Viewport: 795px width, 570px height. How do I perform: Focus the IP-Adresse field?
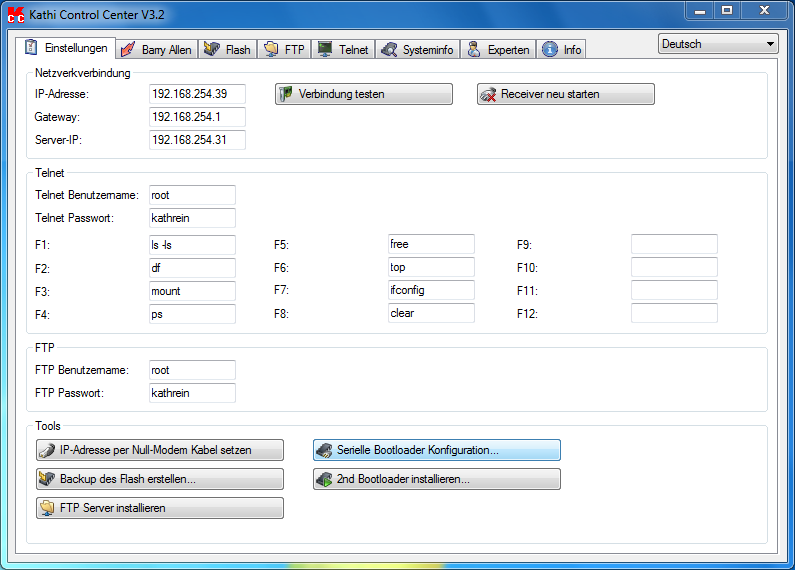[x=197, y=94]
